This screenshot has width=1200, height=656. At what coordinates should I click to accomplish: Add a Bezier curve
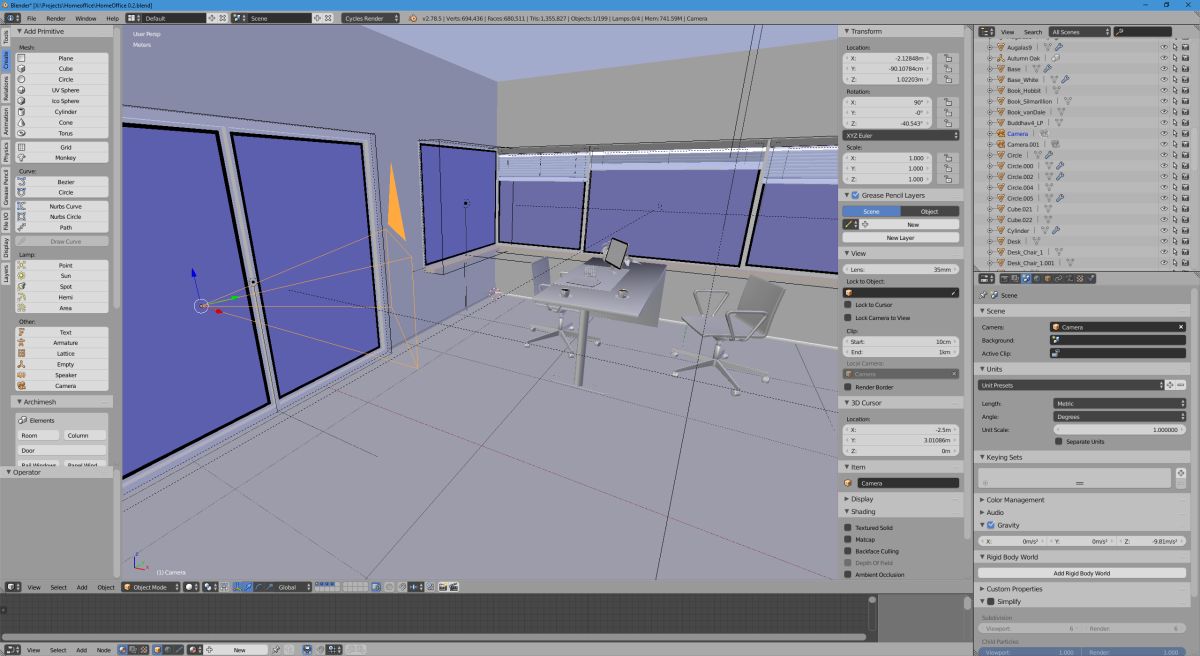click(x=62, y=182)
